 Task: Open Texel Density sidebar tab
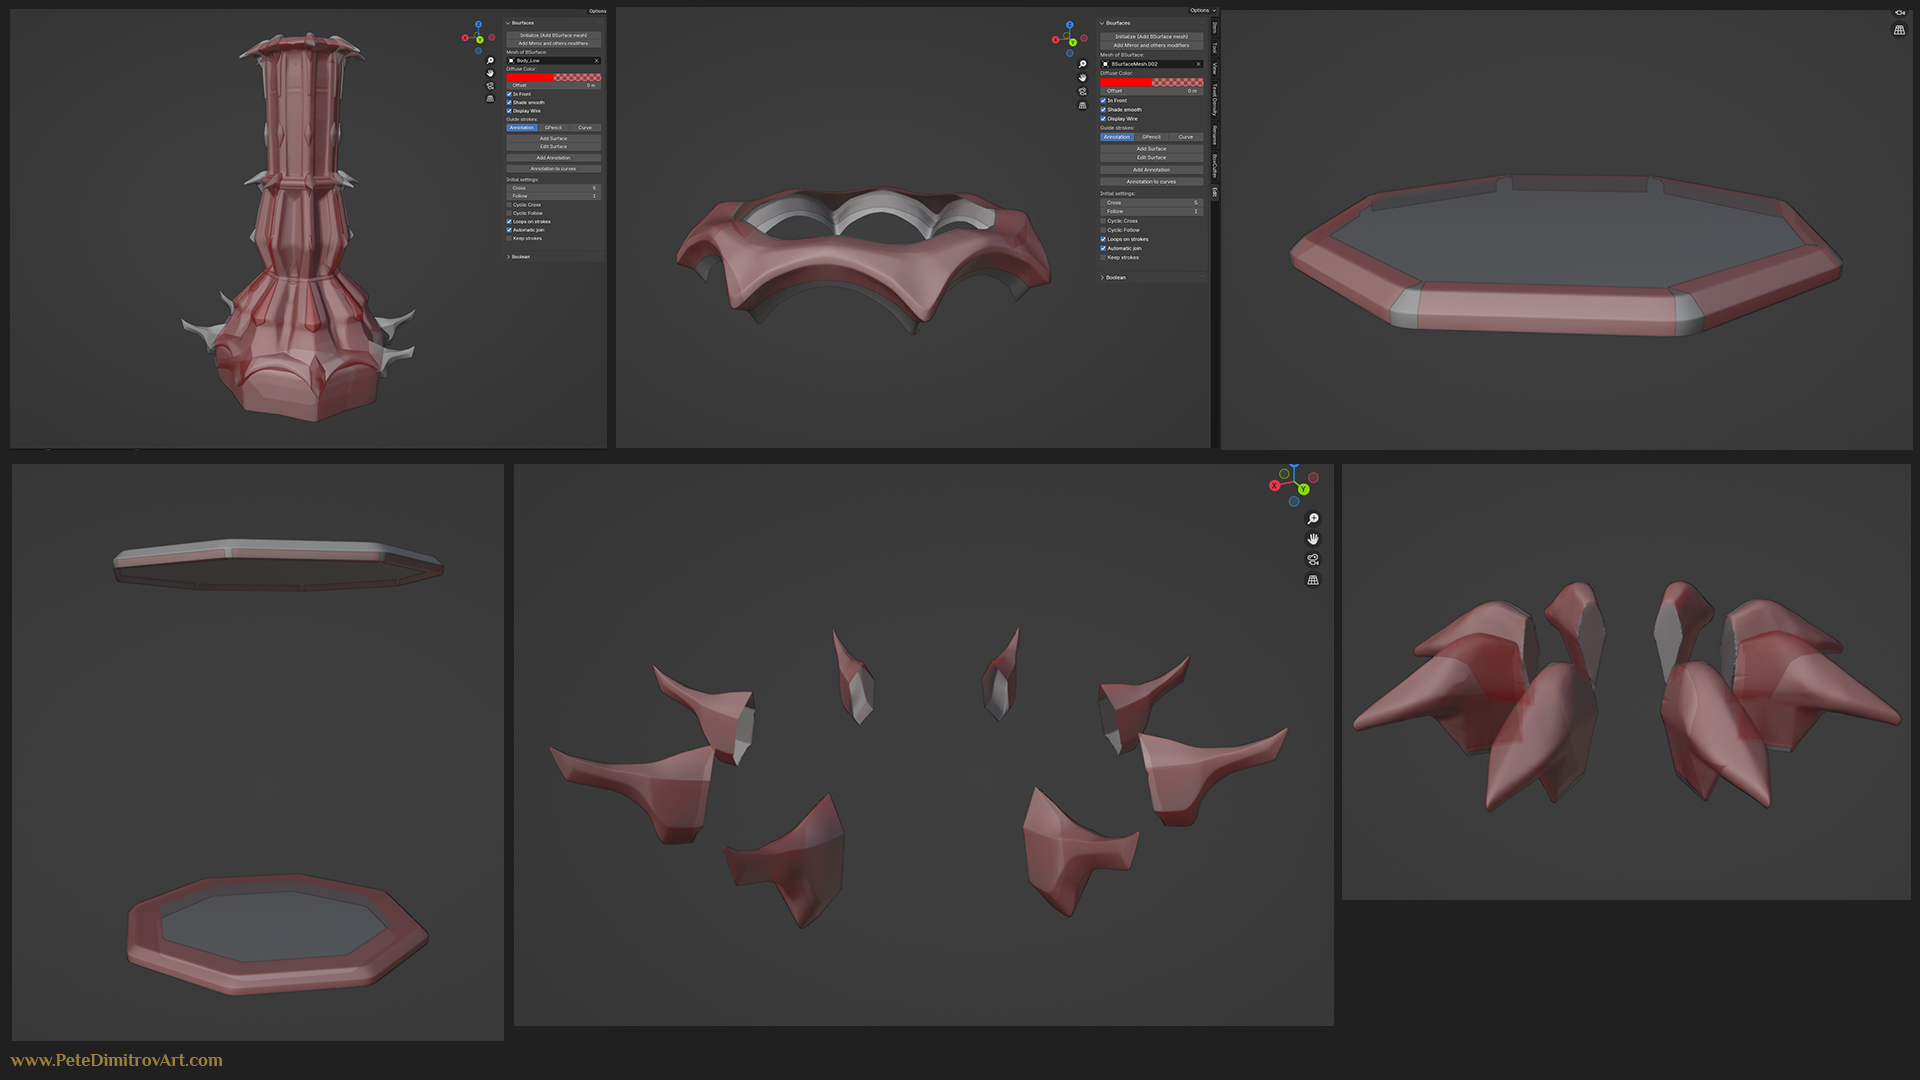[x=1214, y=101]
